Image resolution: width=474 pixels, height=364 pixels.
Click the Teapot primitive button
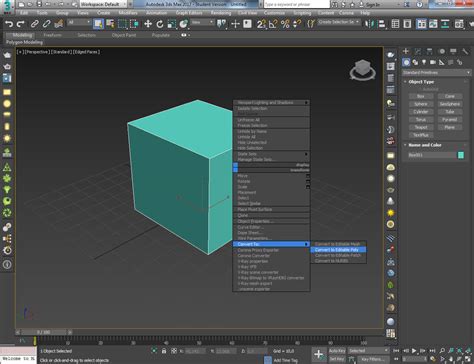point(421,127)
